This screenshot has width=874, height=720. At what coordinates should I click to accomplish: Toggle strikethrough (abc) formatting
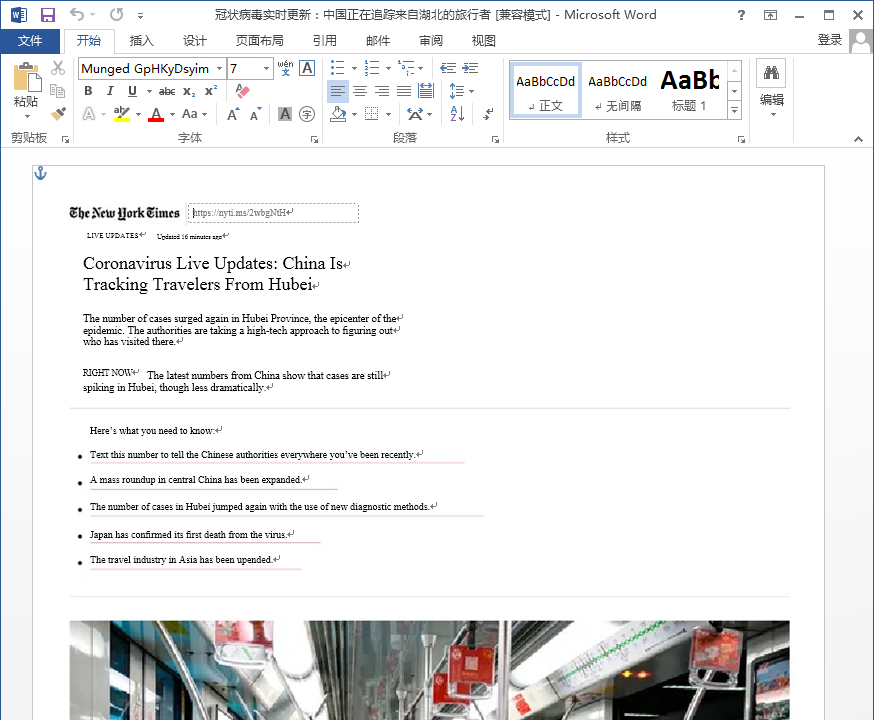click(x=167, y=91)
